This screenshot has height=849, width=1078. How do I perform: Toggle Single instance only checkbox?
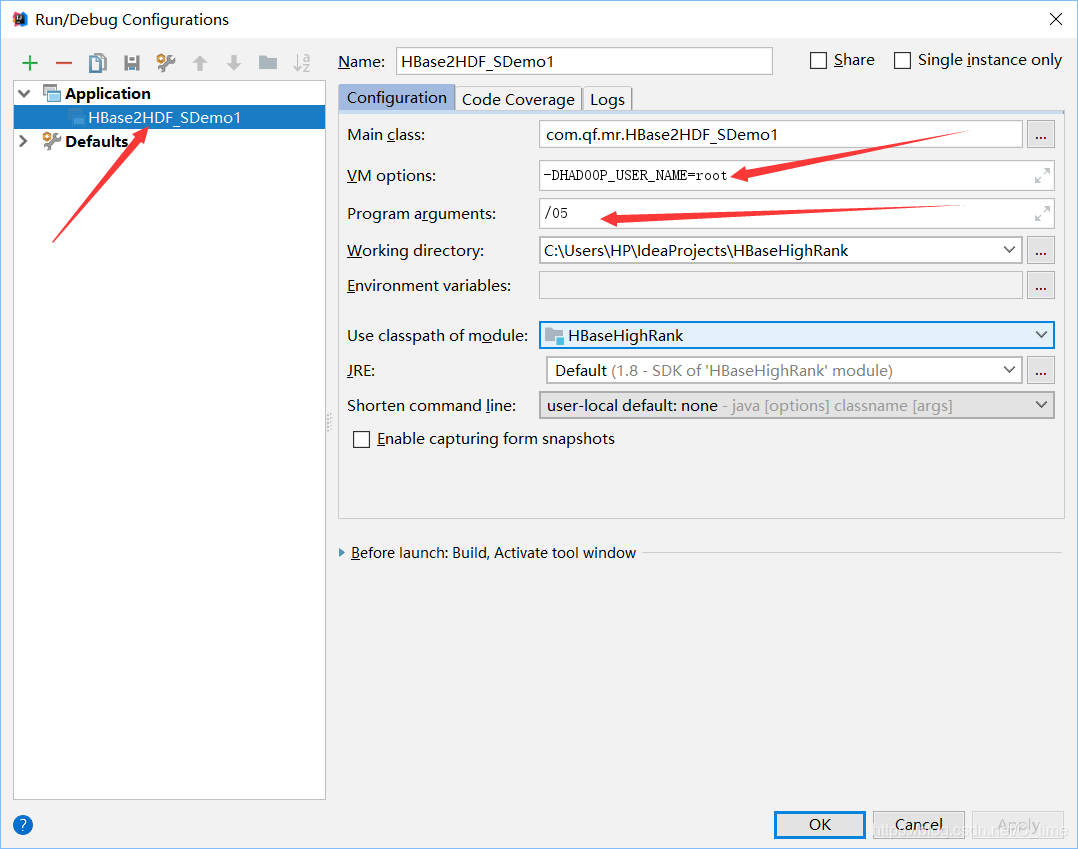902,60
